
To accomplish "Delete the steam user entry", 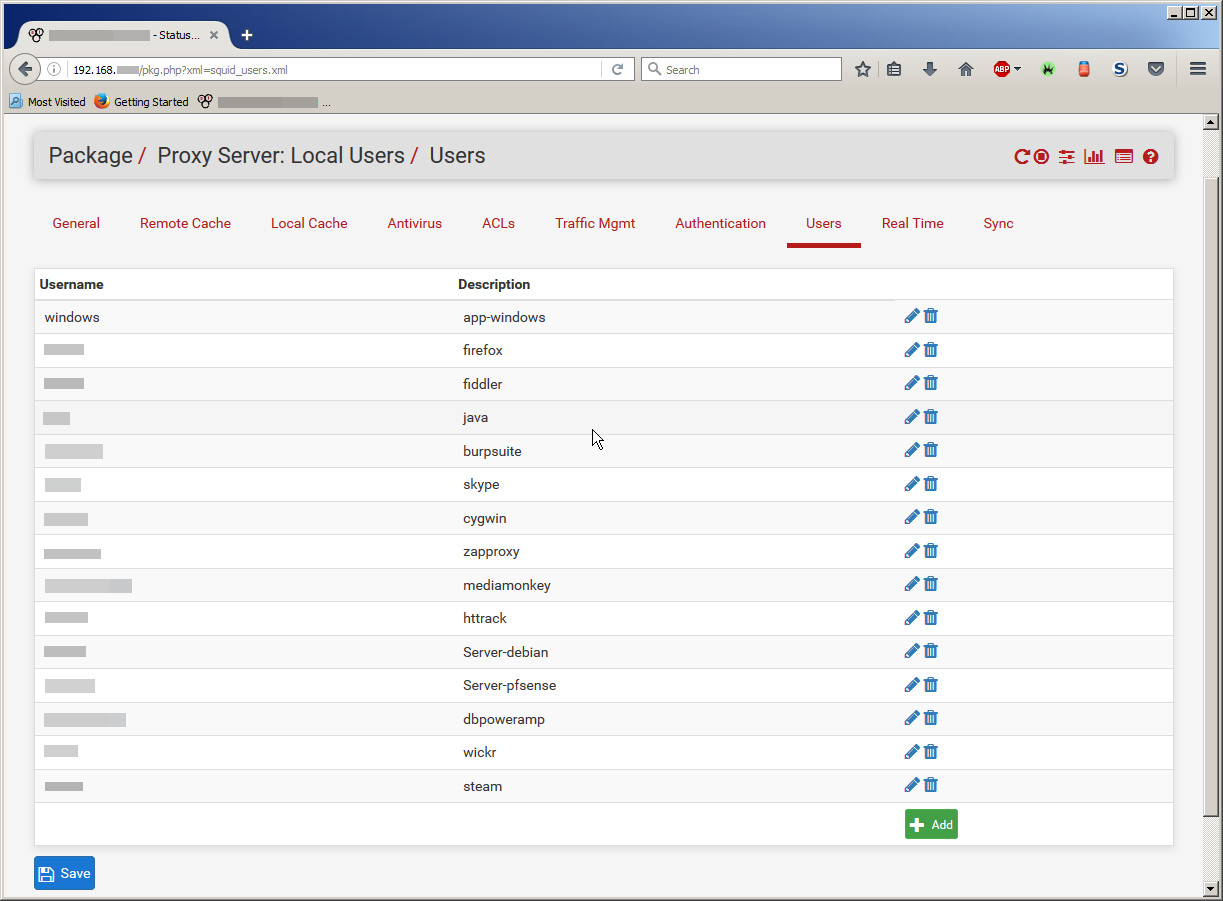I will pyautogui.click(x=931, y=785).
